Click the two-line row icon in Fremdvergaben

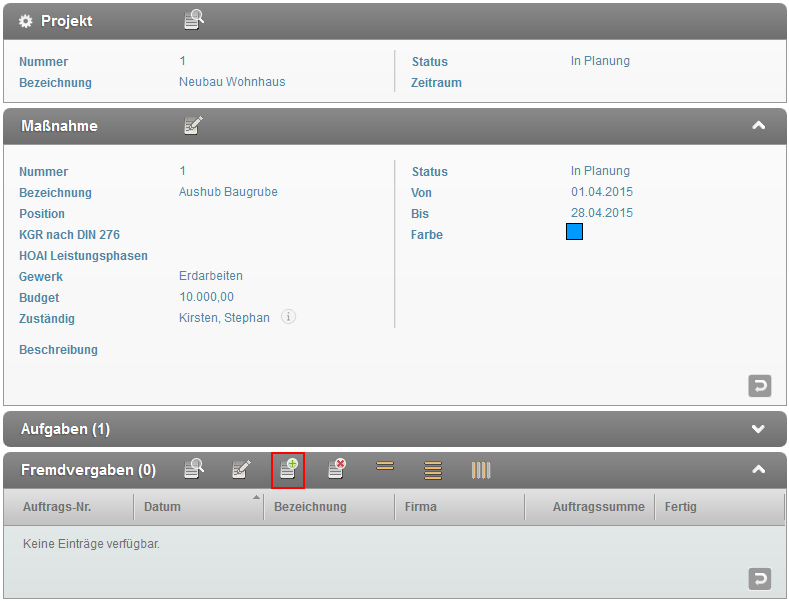[385, 466]
